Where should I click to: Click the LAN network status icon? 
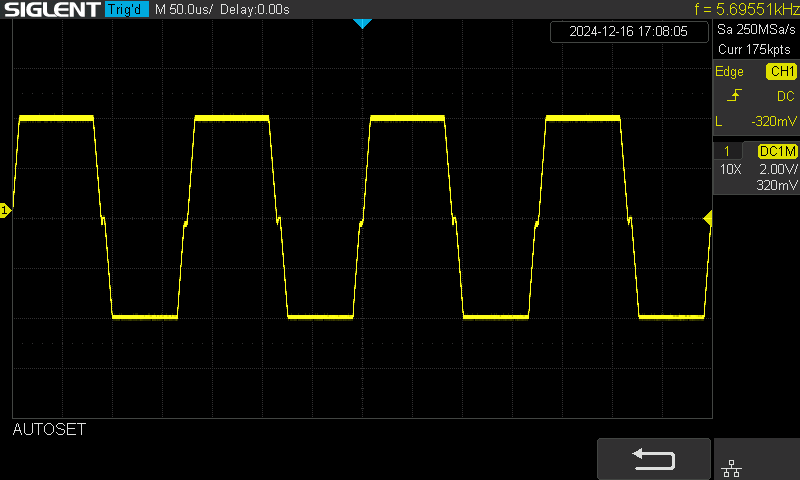pyautogui.click(x=731, y=465)
